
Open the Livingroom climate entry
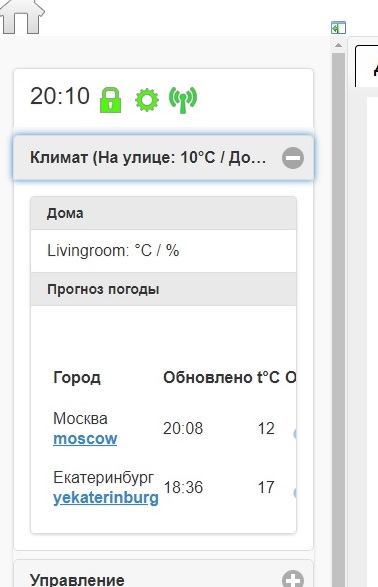click(x=164, y=251)
